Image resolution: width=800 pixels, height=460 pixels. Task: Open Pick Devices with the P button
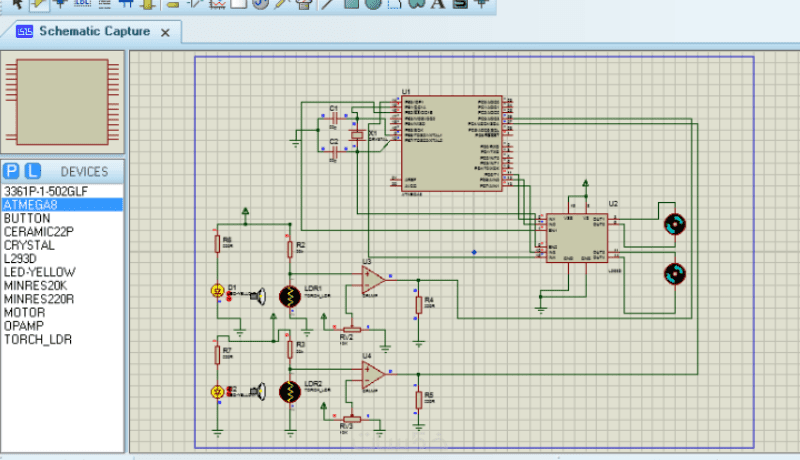11,171
